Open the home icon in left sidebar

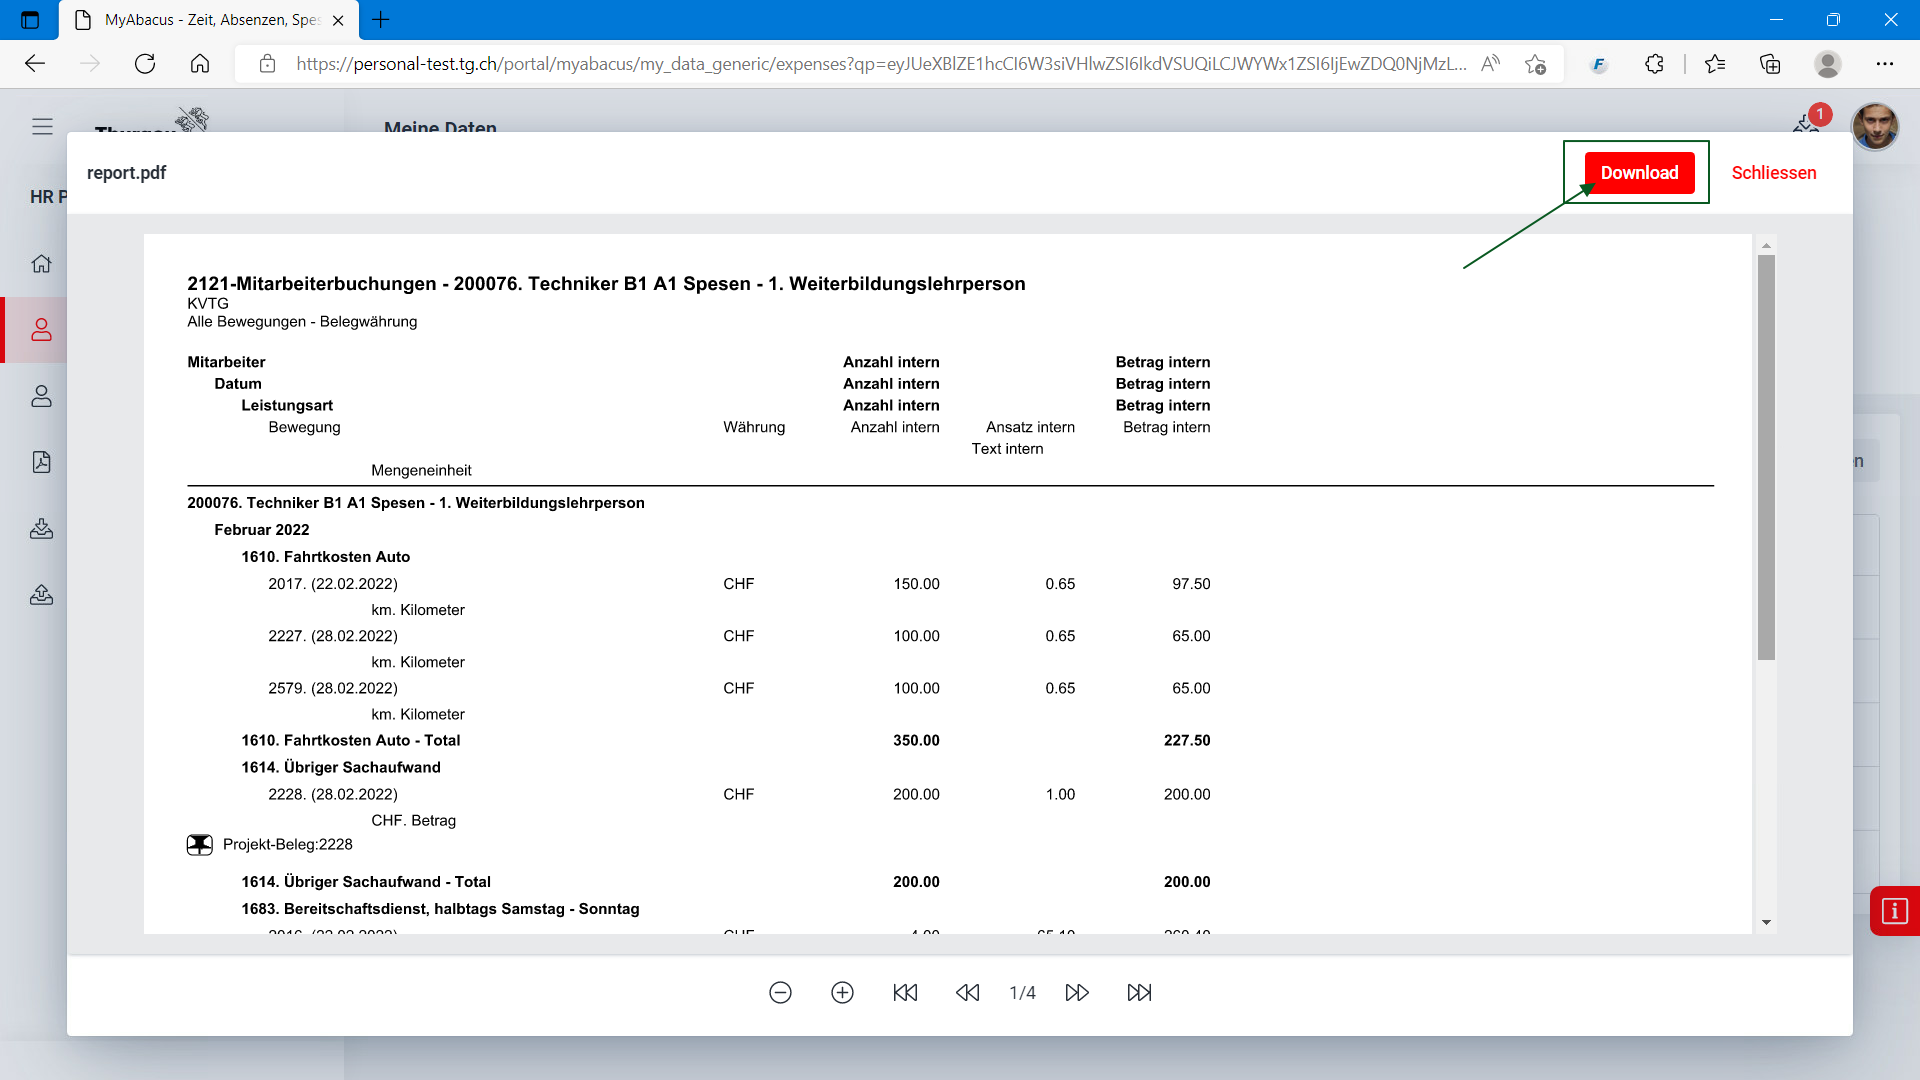tap(41, 264)
